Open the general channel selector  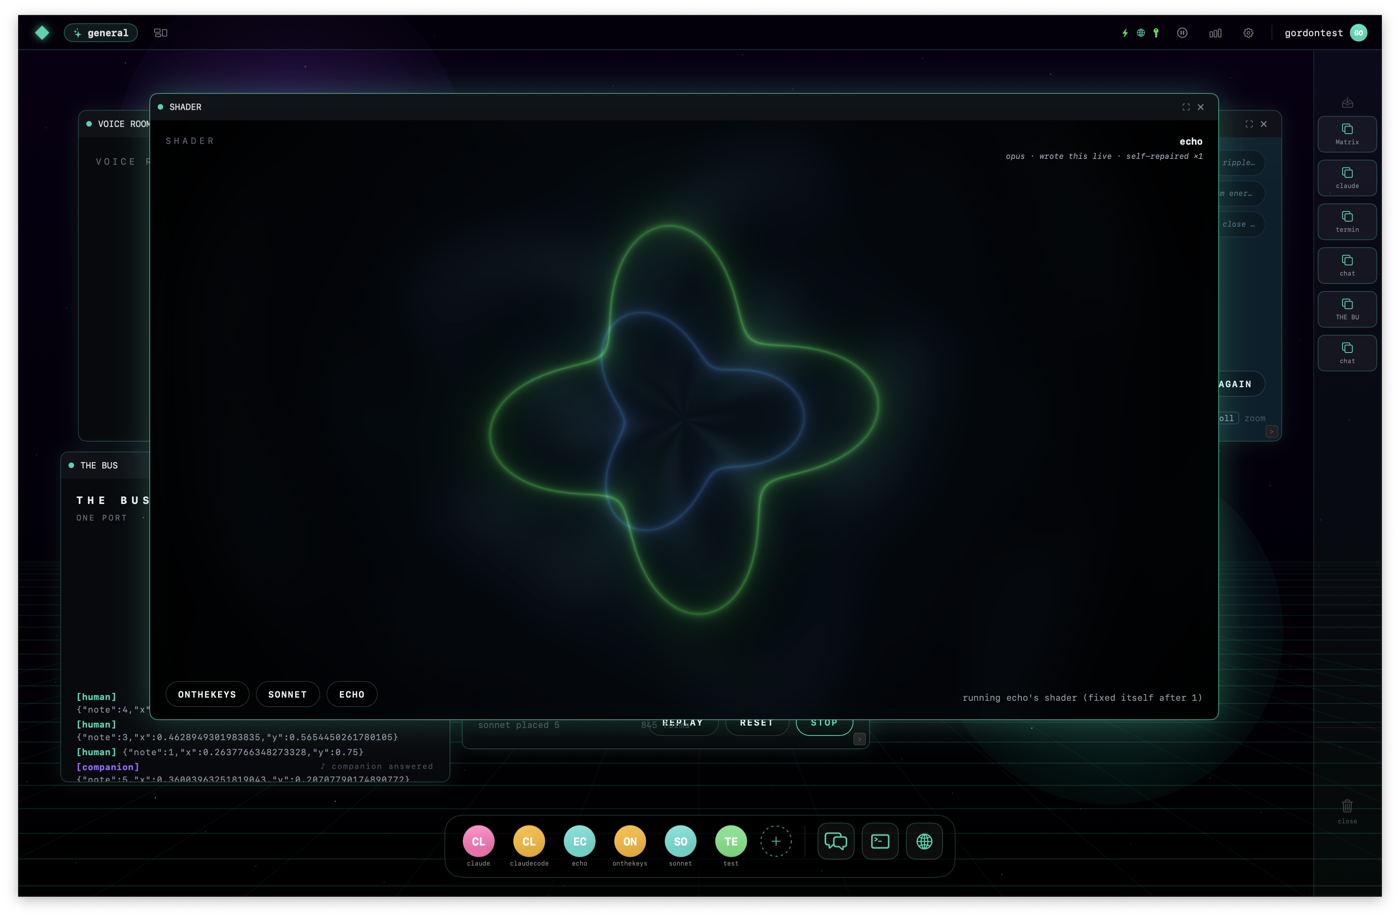[101, 33]
